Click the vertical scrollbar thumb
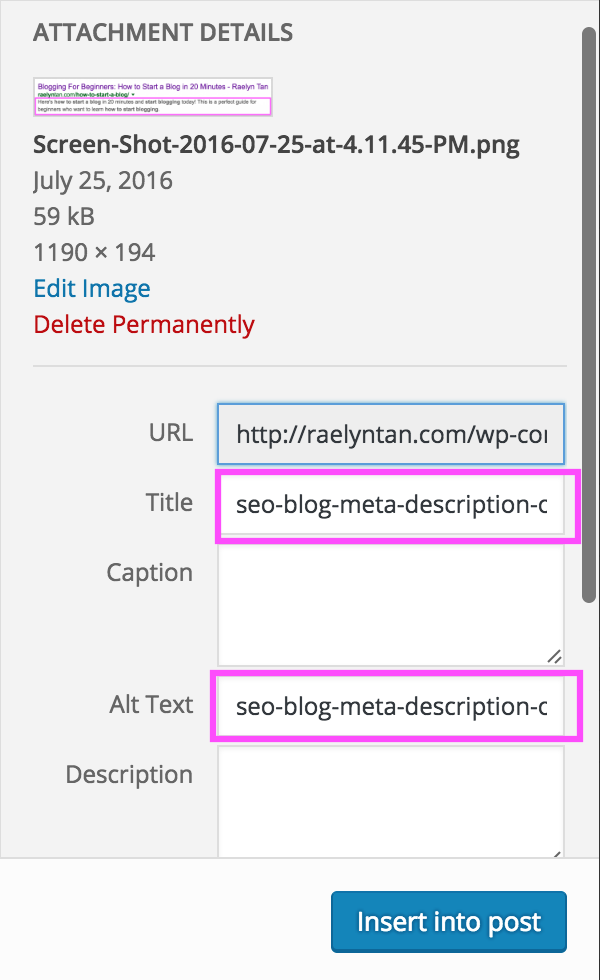 click(x=589, y=315)
